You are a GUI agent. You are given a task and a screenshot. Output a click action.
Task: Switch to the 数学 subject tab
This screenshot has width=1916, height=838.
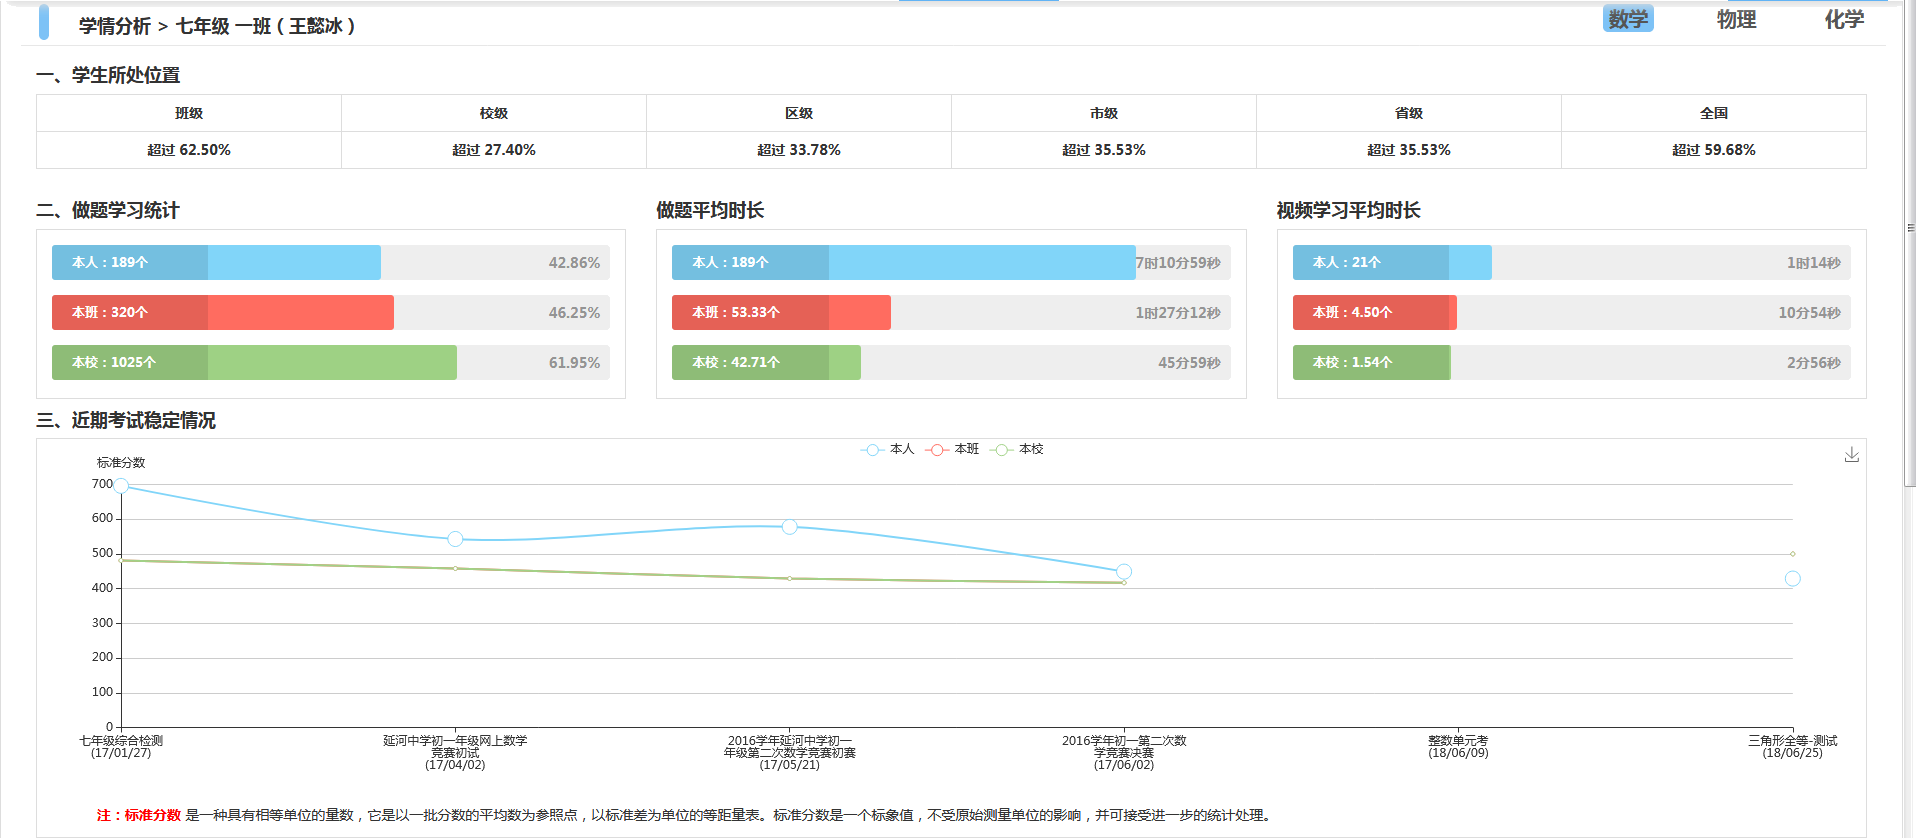[x=1628, y=19]
